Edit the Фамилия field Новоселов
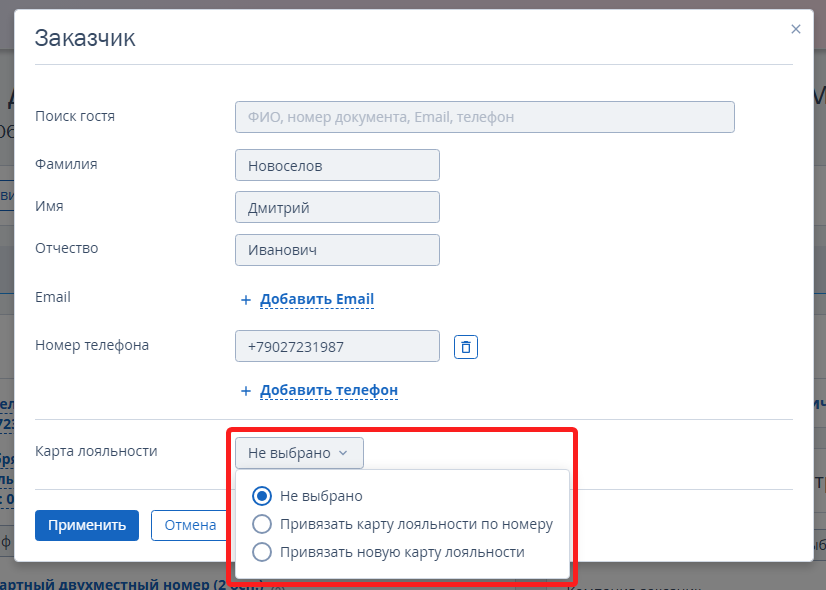This screenshot has height=590, width=826. click(x=337, y=165)
